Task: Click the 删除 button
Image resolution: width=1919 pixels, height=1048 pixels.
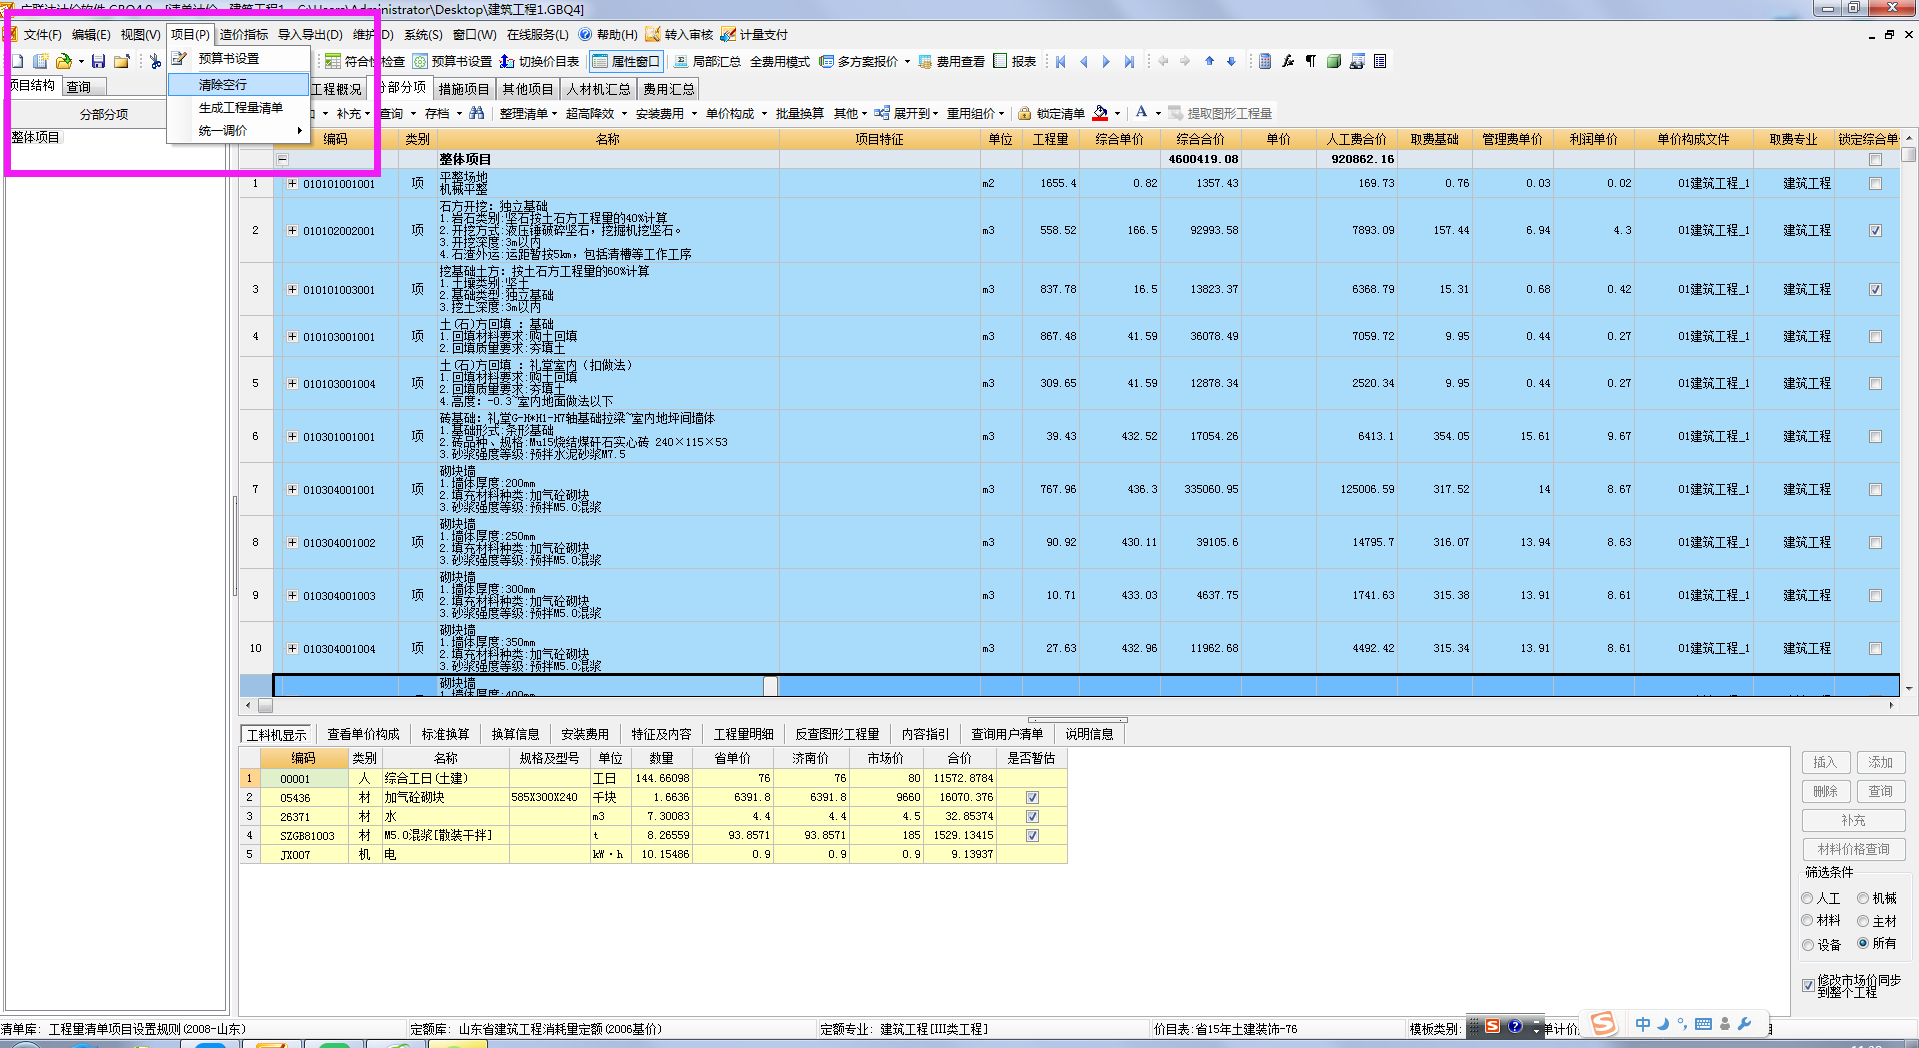Action: pyautogui.click(x=1826, y=791)
